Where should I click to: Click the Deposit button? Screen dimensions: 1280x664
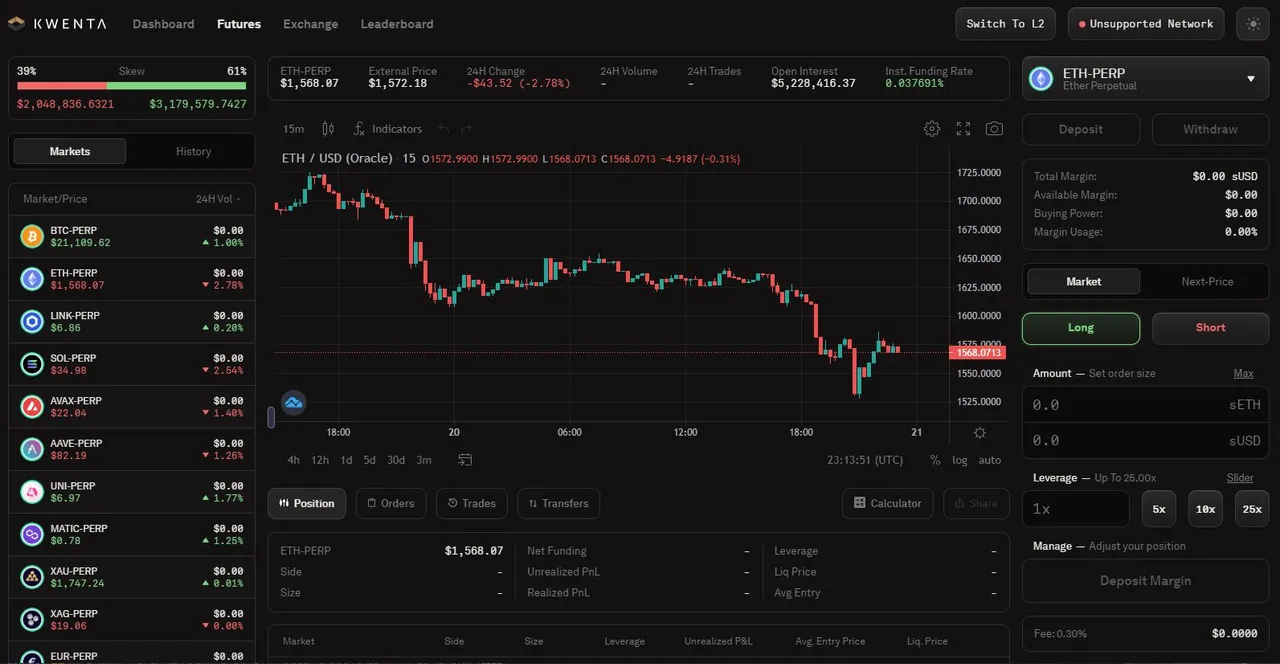(1081, 129)
